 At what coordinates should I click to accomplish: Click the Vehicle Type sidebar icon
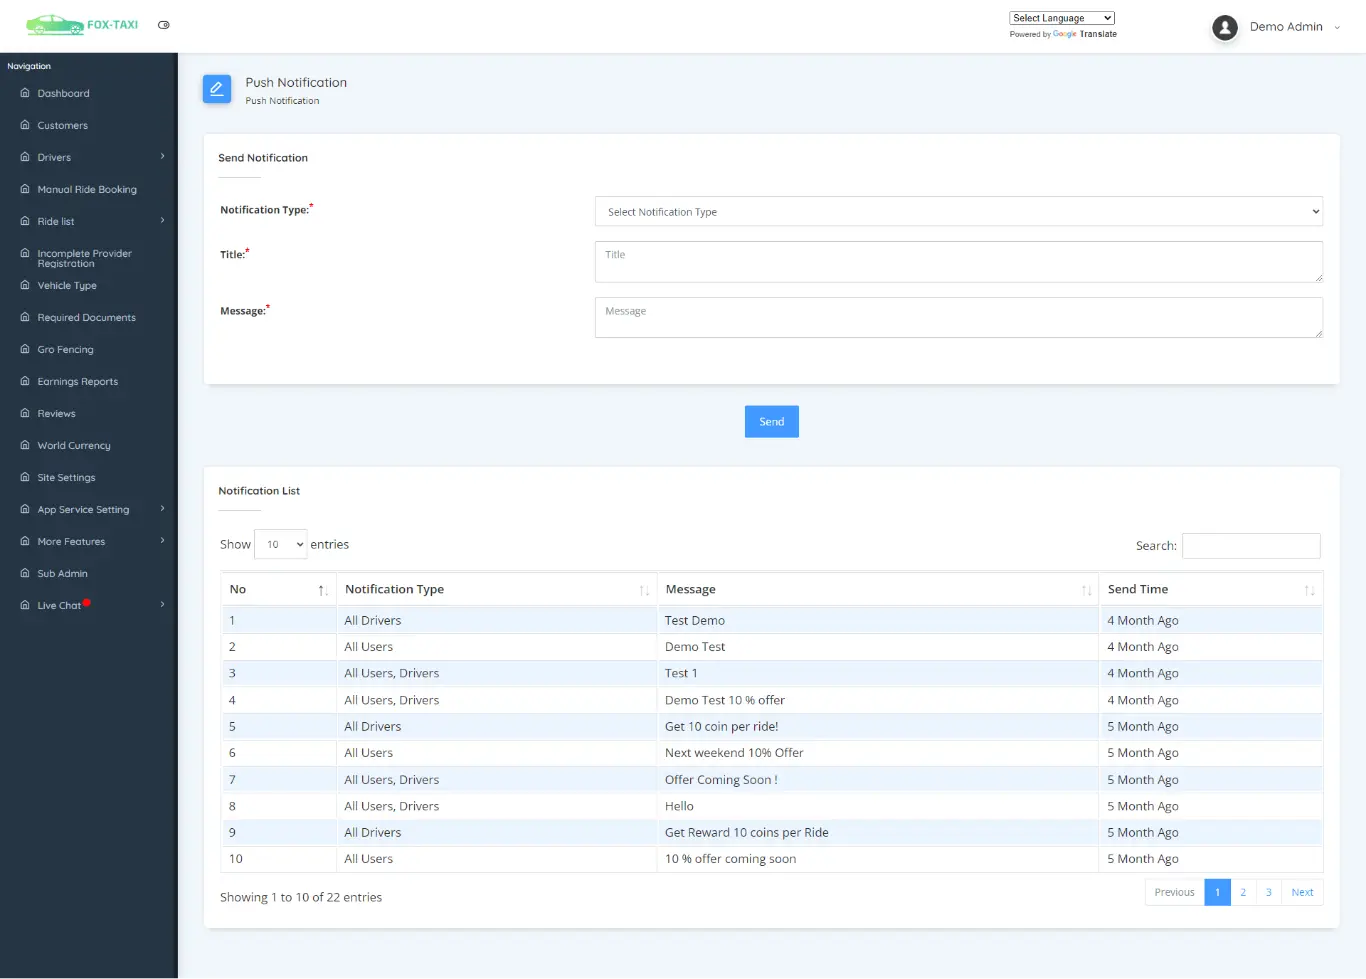tap(25, 285)
